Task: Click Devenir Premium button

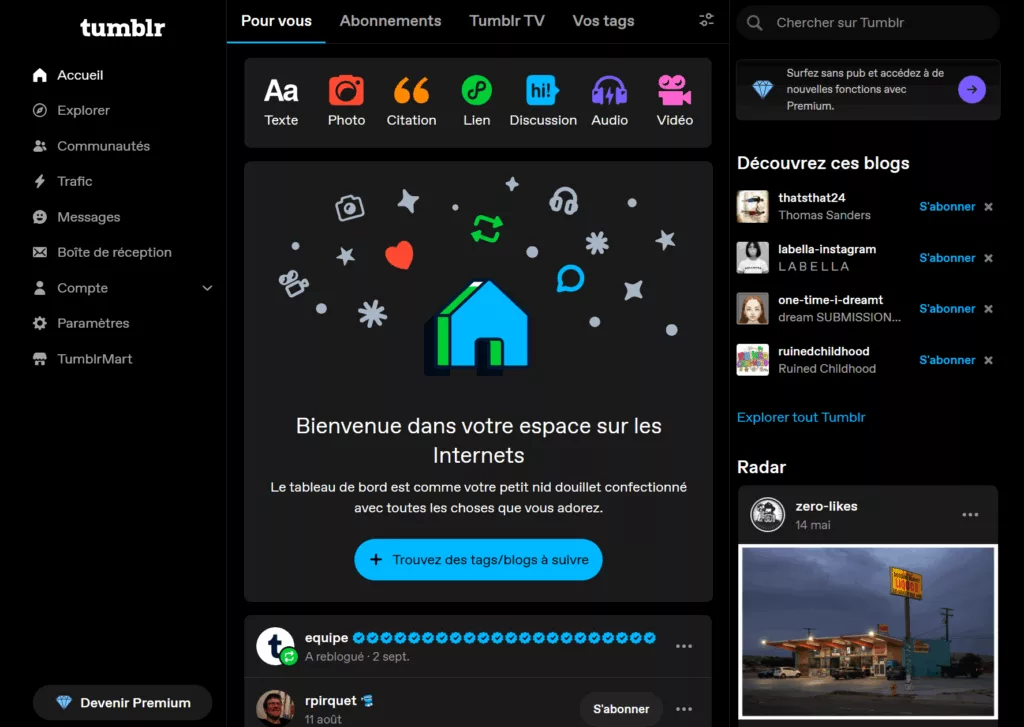Action: [122, 703]
